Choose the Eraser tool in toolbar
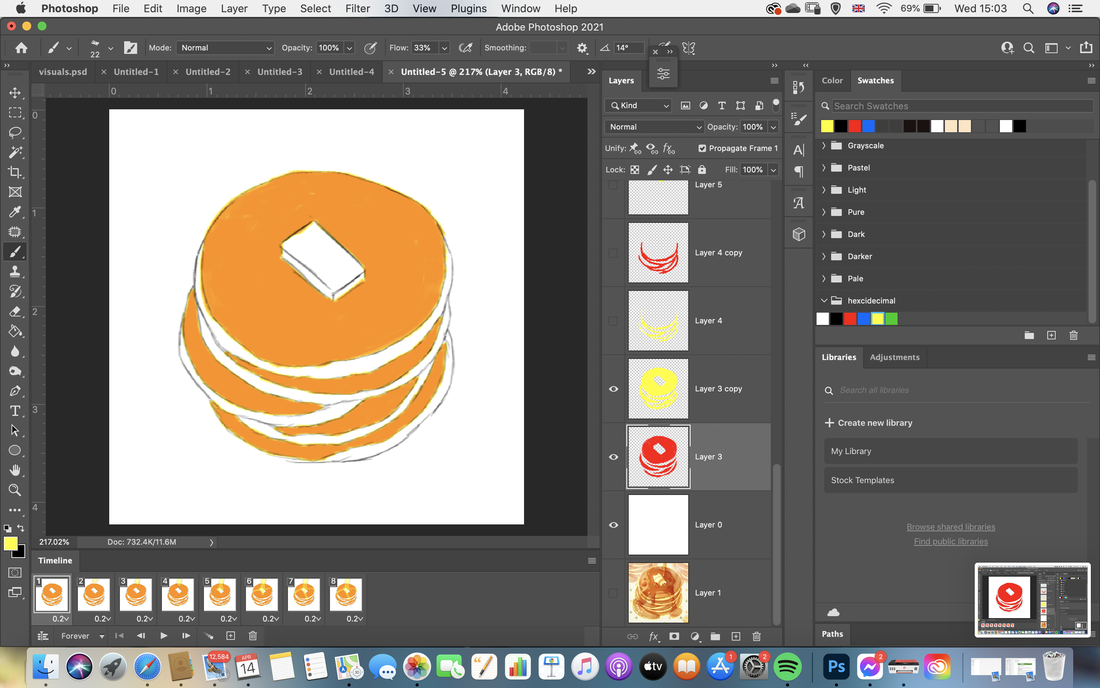This screenshot has width=1100, height=688. click(15, 311)
